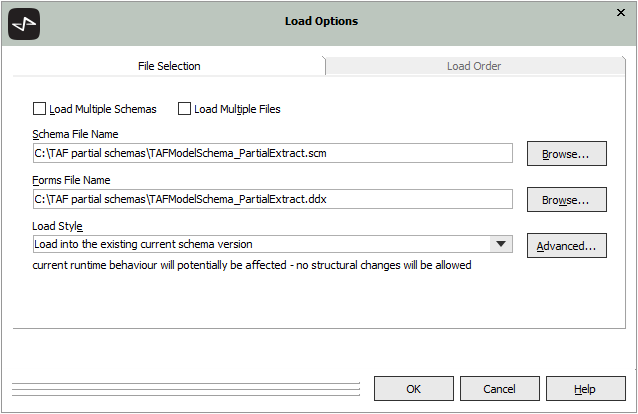Confirm the dialog with OK
The image size is (638, 414).
413,389
